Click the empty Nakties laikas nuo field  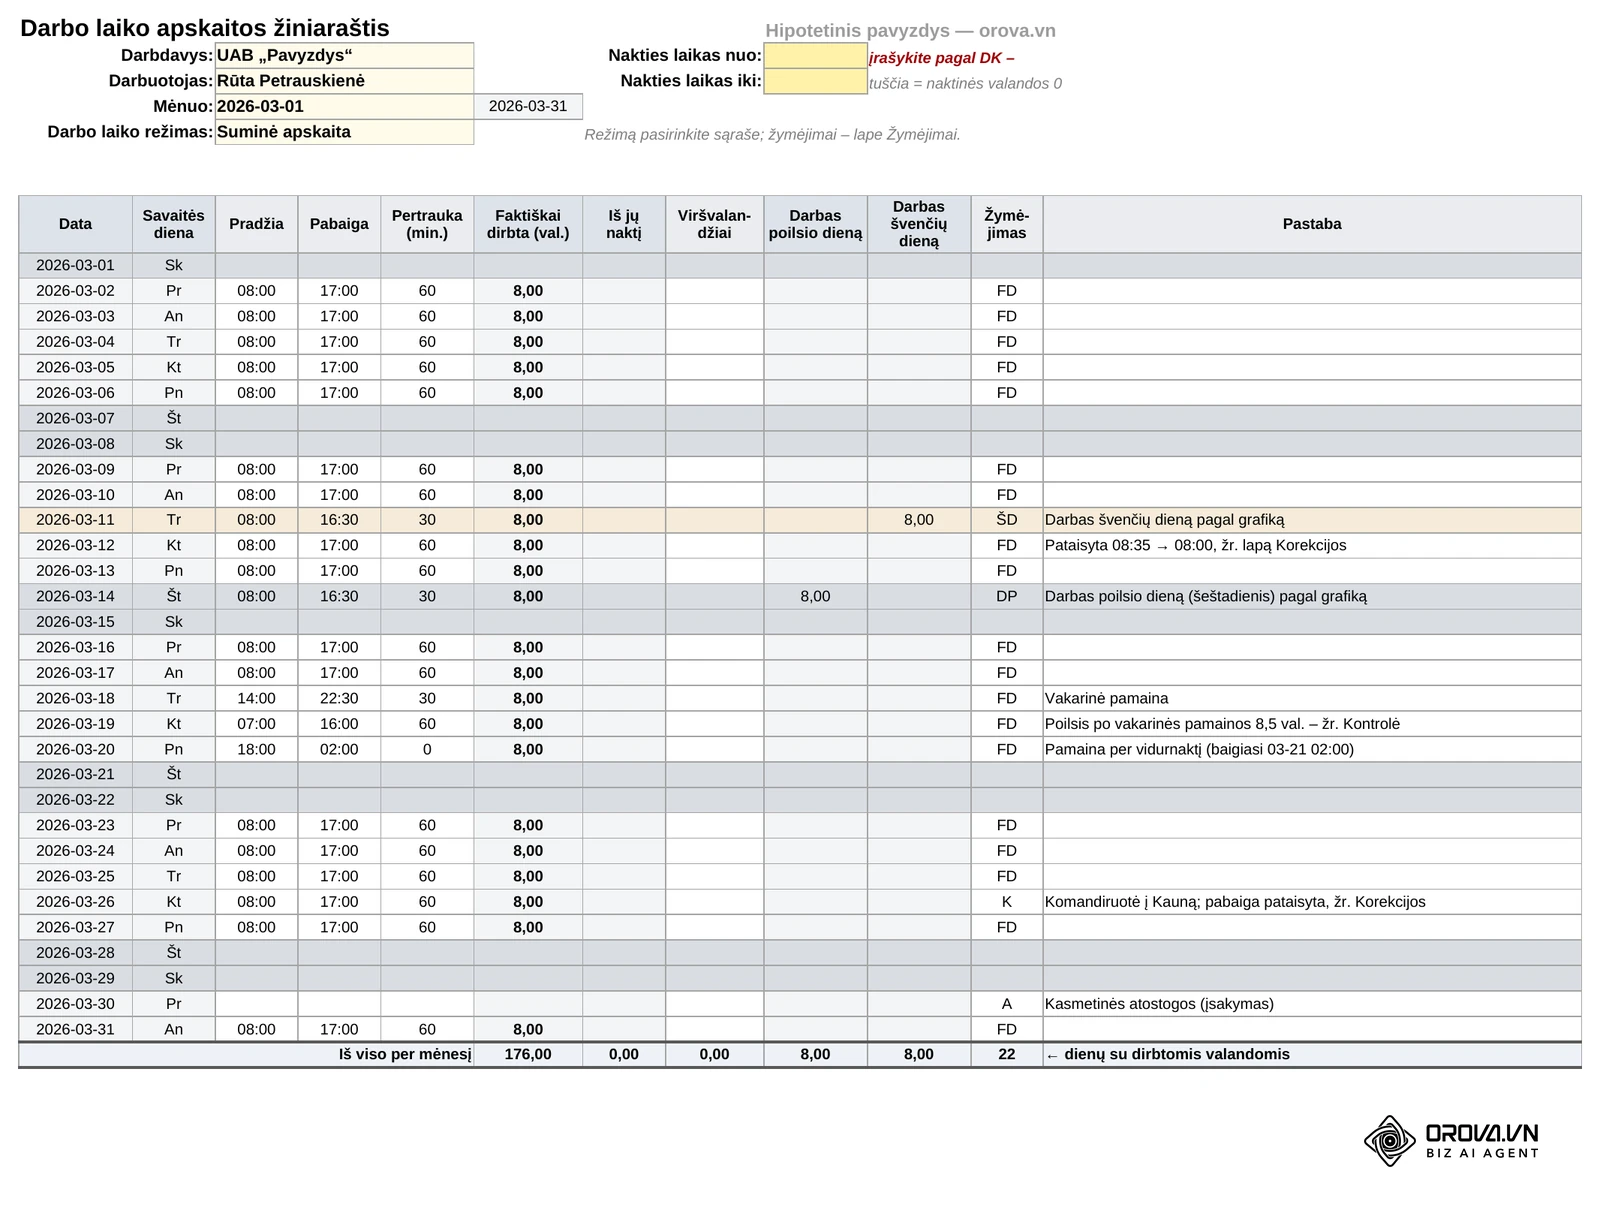coord(815,56)
